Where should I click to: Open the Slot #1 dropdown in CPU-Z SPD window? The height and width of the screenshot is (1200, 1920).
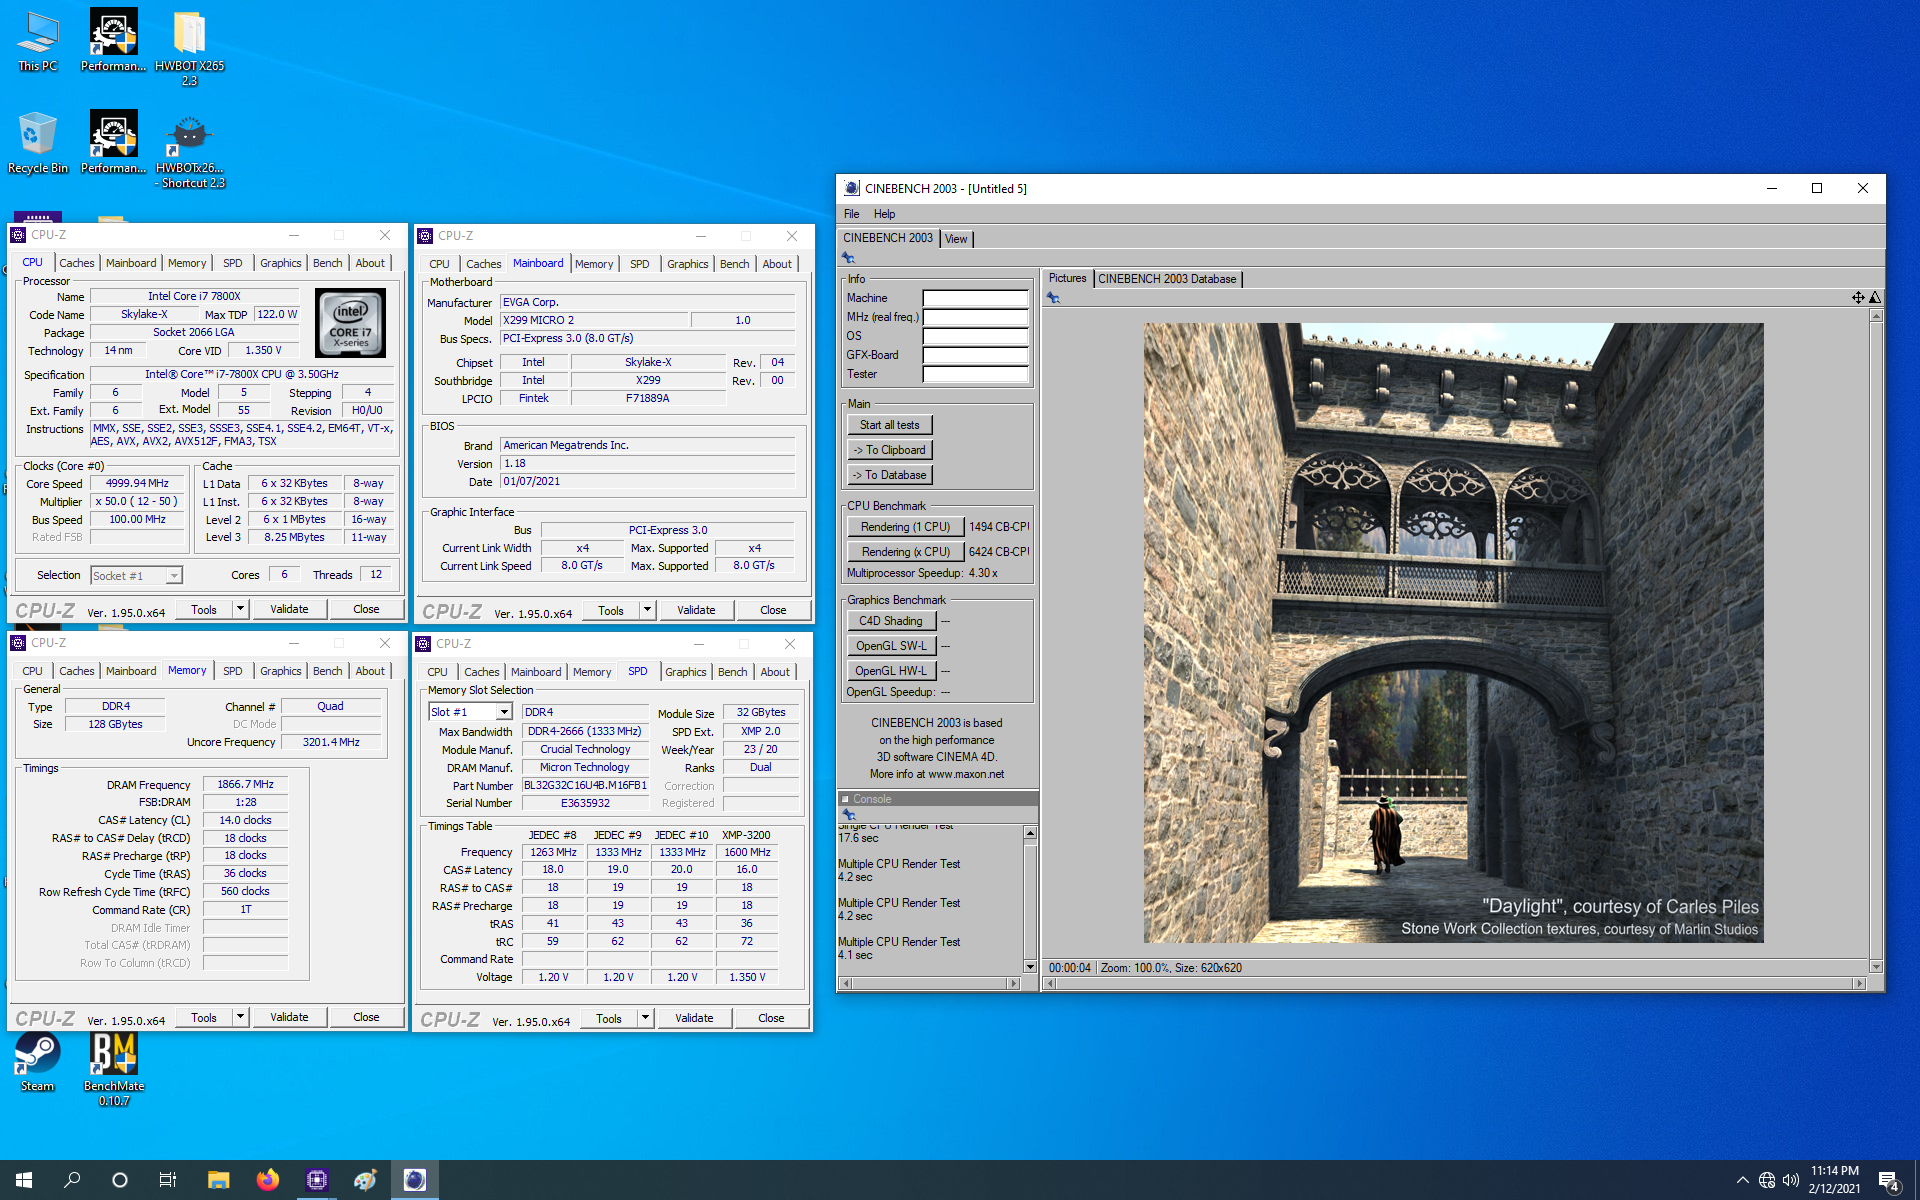(x=504, y=712)
